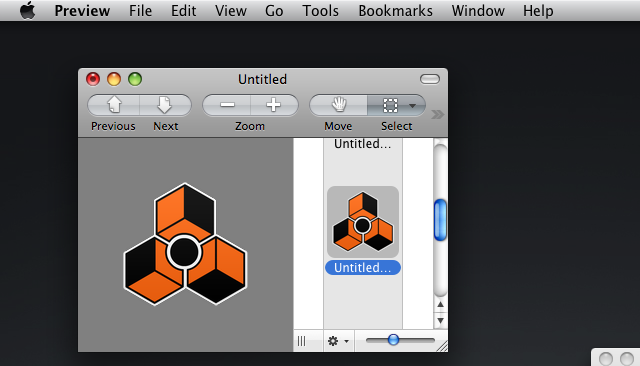This screenshot has height=366, width=640.
Task: Minimize the Untitled window with yellow button
Action: pyautogui.click(x=114, y=79)
